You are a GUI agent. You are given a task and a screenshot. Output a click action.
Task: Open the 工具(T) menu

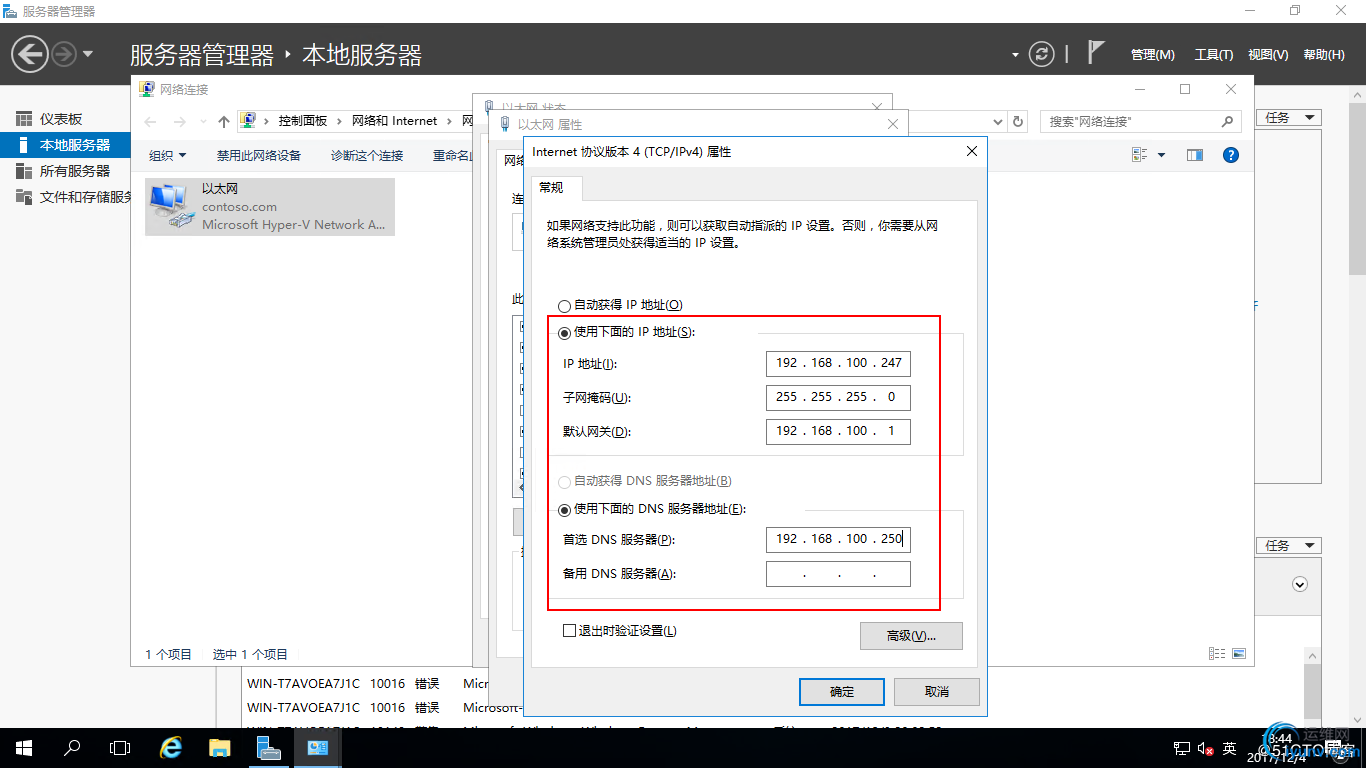point(1214,55)
